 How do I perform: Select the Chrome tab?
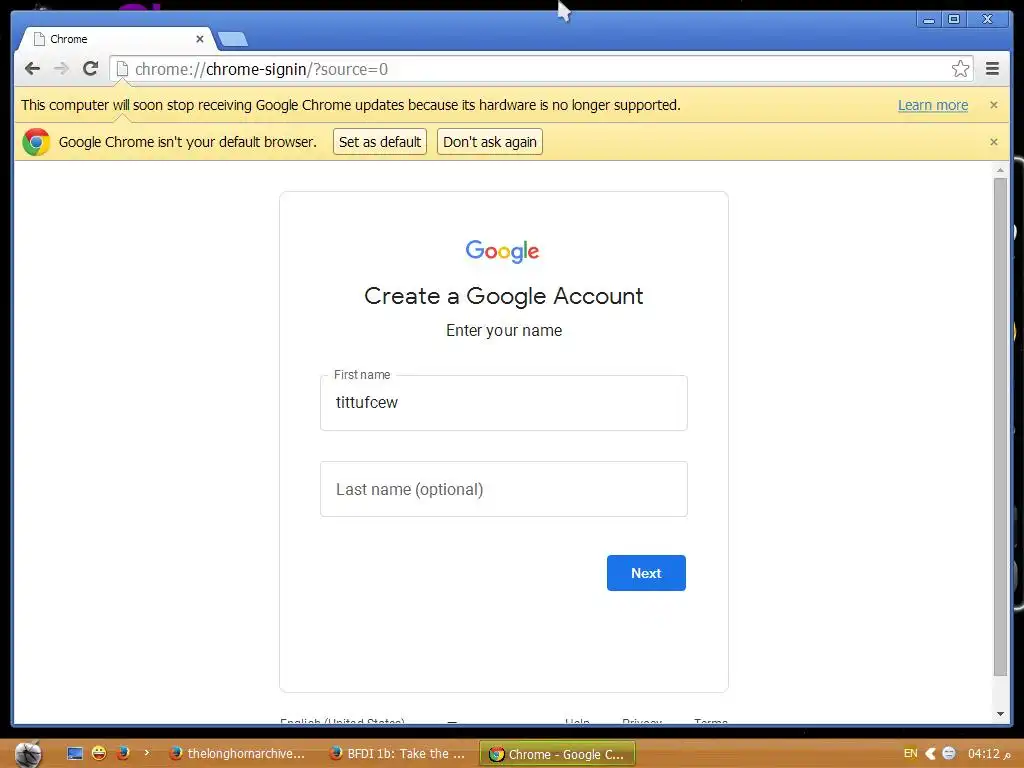click(114, 39)
